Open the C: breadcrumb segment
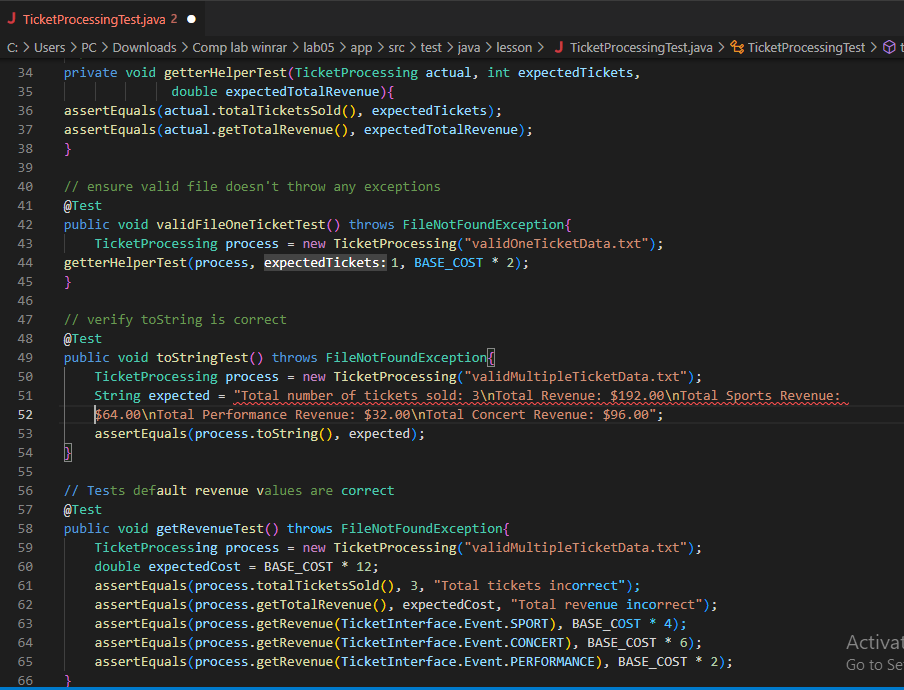904x690 pixels. point(12,48)
